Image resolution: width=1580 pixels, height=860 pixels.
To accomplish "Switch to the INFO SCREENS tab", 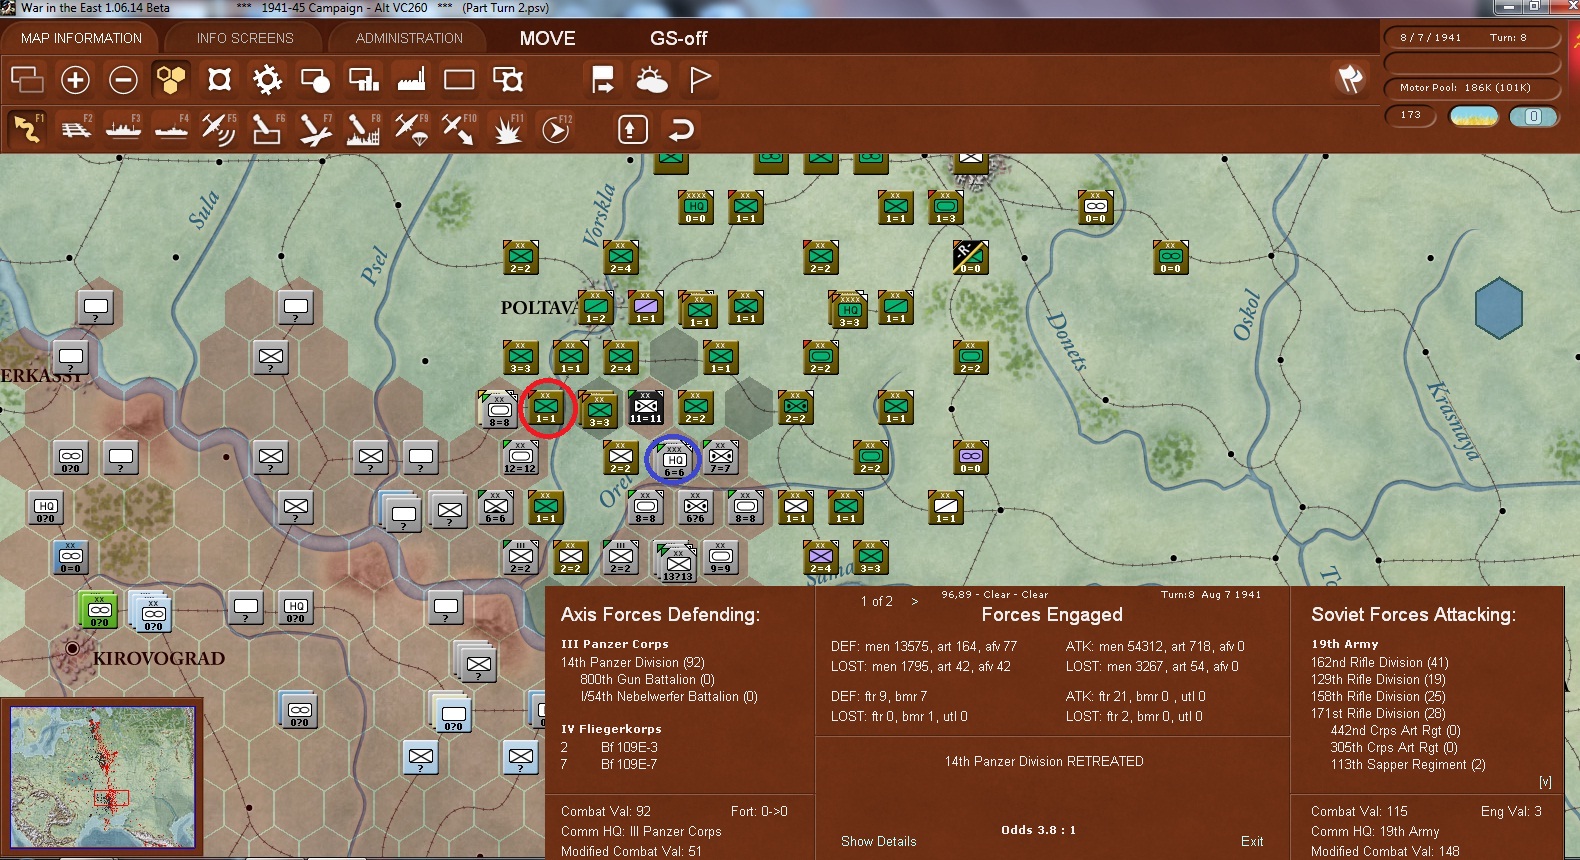I will pyautogui.click(x=245, y=38).
